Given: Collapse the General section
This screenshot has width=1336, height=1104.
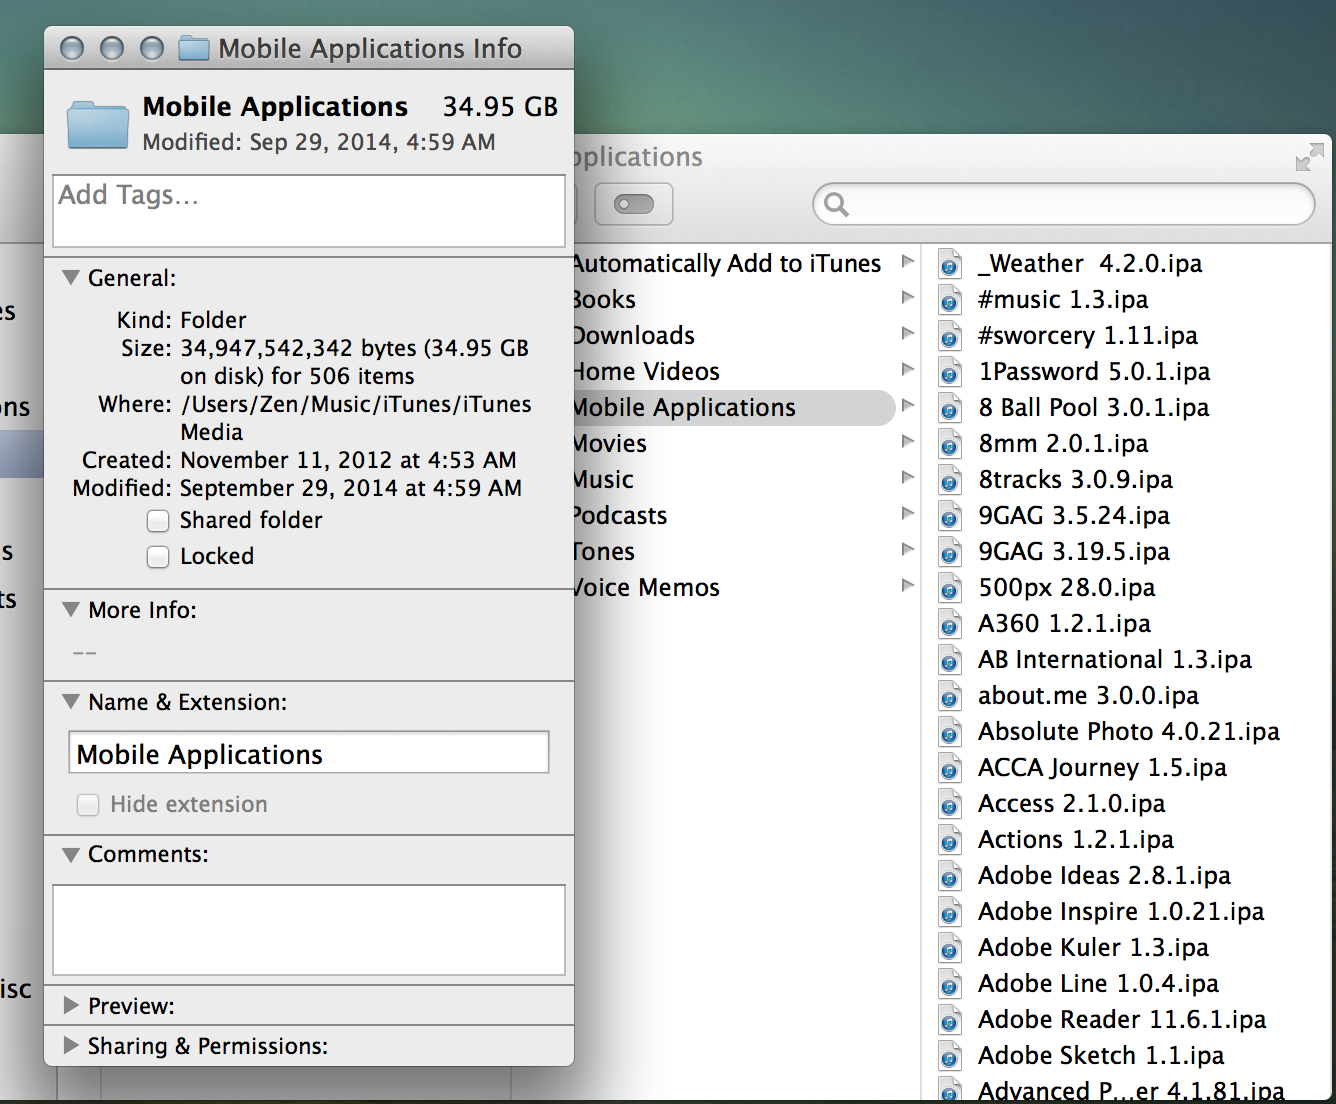Looking at the screenshot, I should pos(71,278).
